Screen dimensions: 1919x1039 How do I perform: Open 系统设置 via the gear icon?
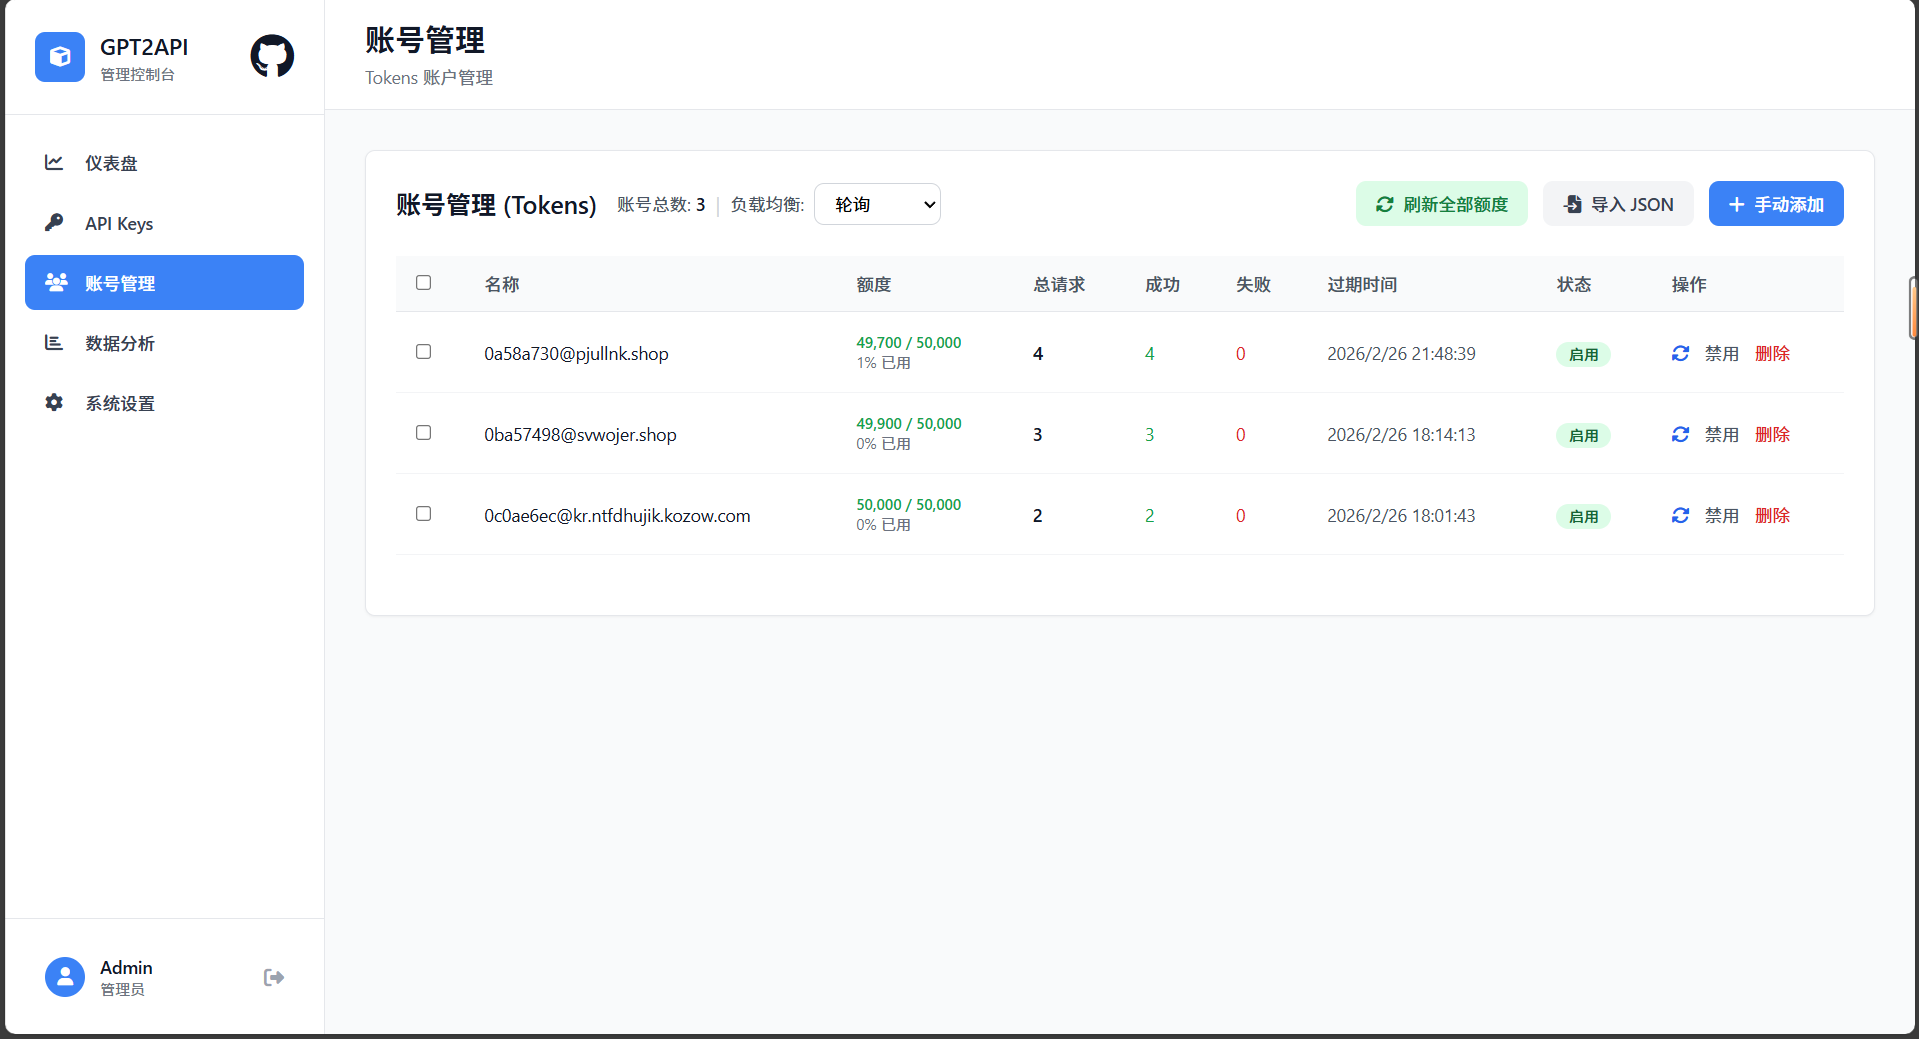[54, 402]
